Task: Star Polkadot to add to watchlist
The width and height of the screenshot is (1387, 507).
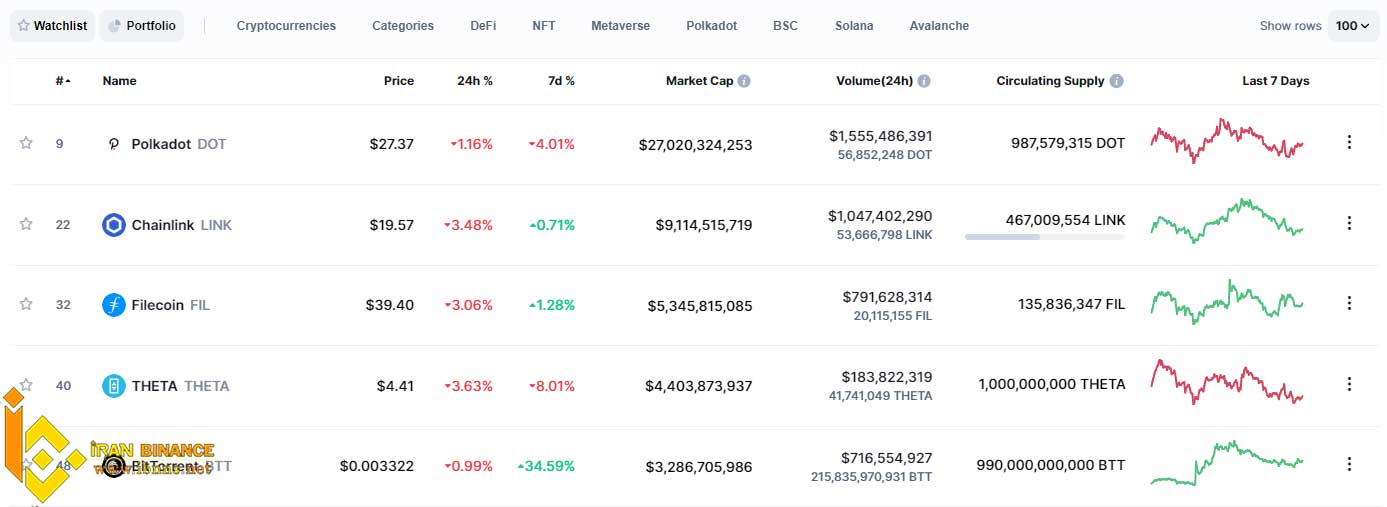Action: click(26, 143)
